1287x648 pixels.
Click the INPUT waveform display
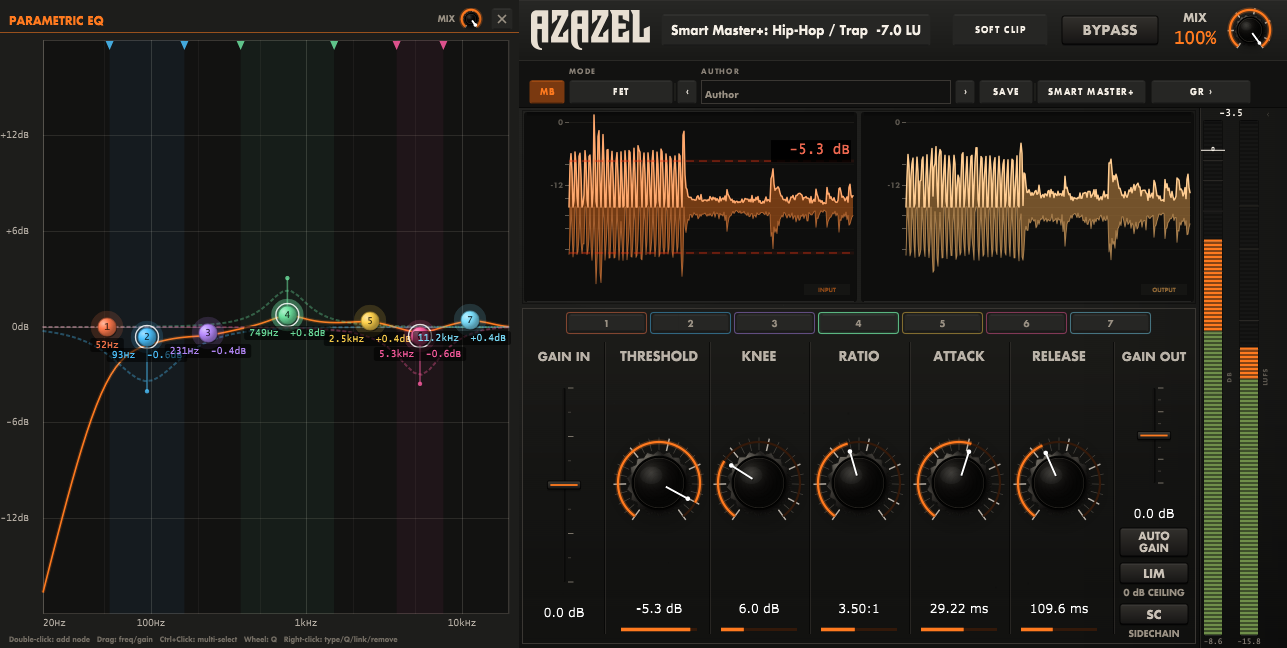pyautogui.click(x=690, y=206)
